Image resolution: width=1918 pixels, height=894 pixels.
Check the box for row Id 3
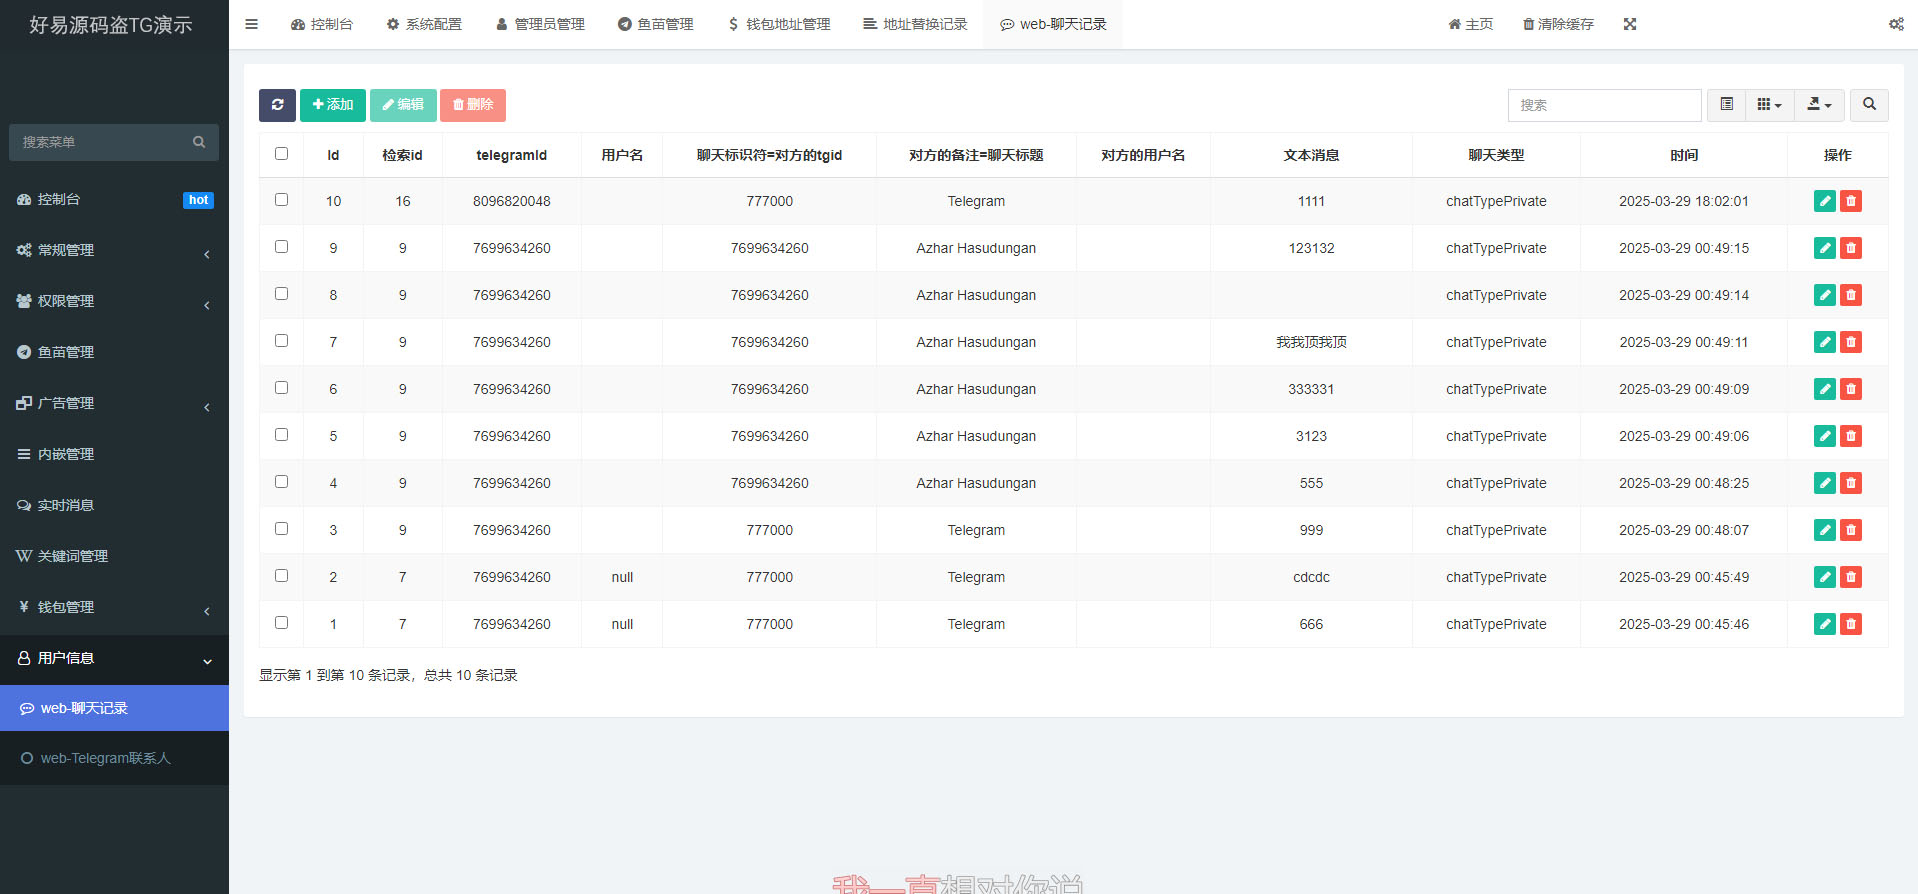click(x=281, y=529)
